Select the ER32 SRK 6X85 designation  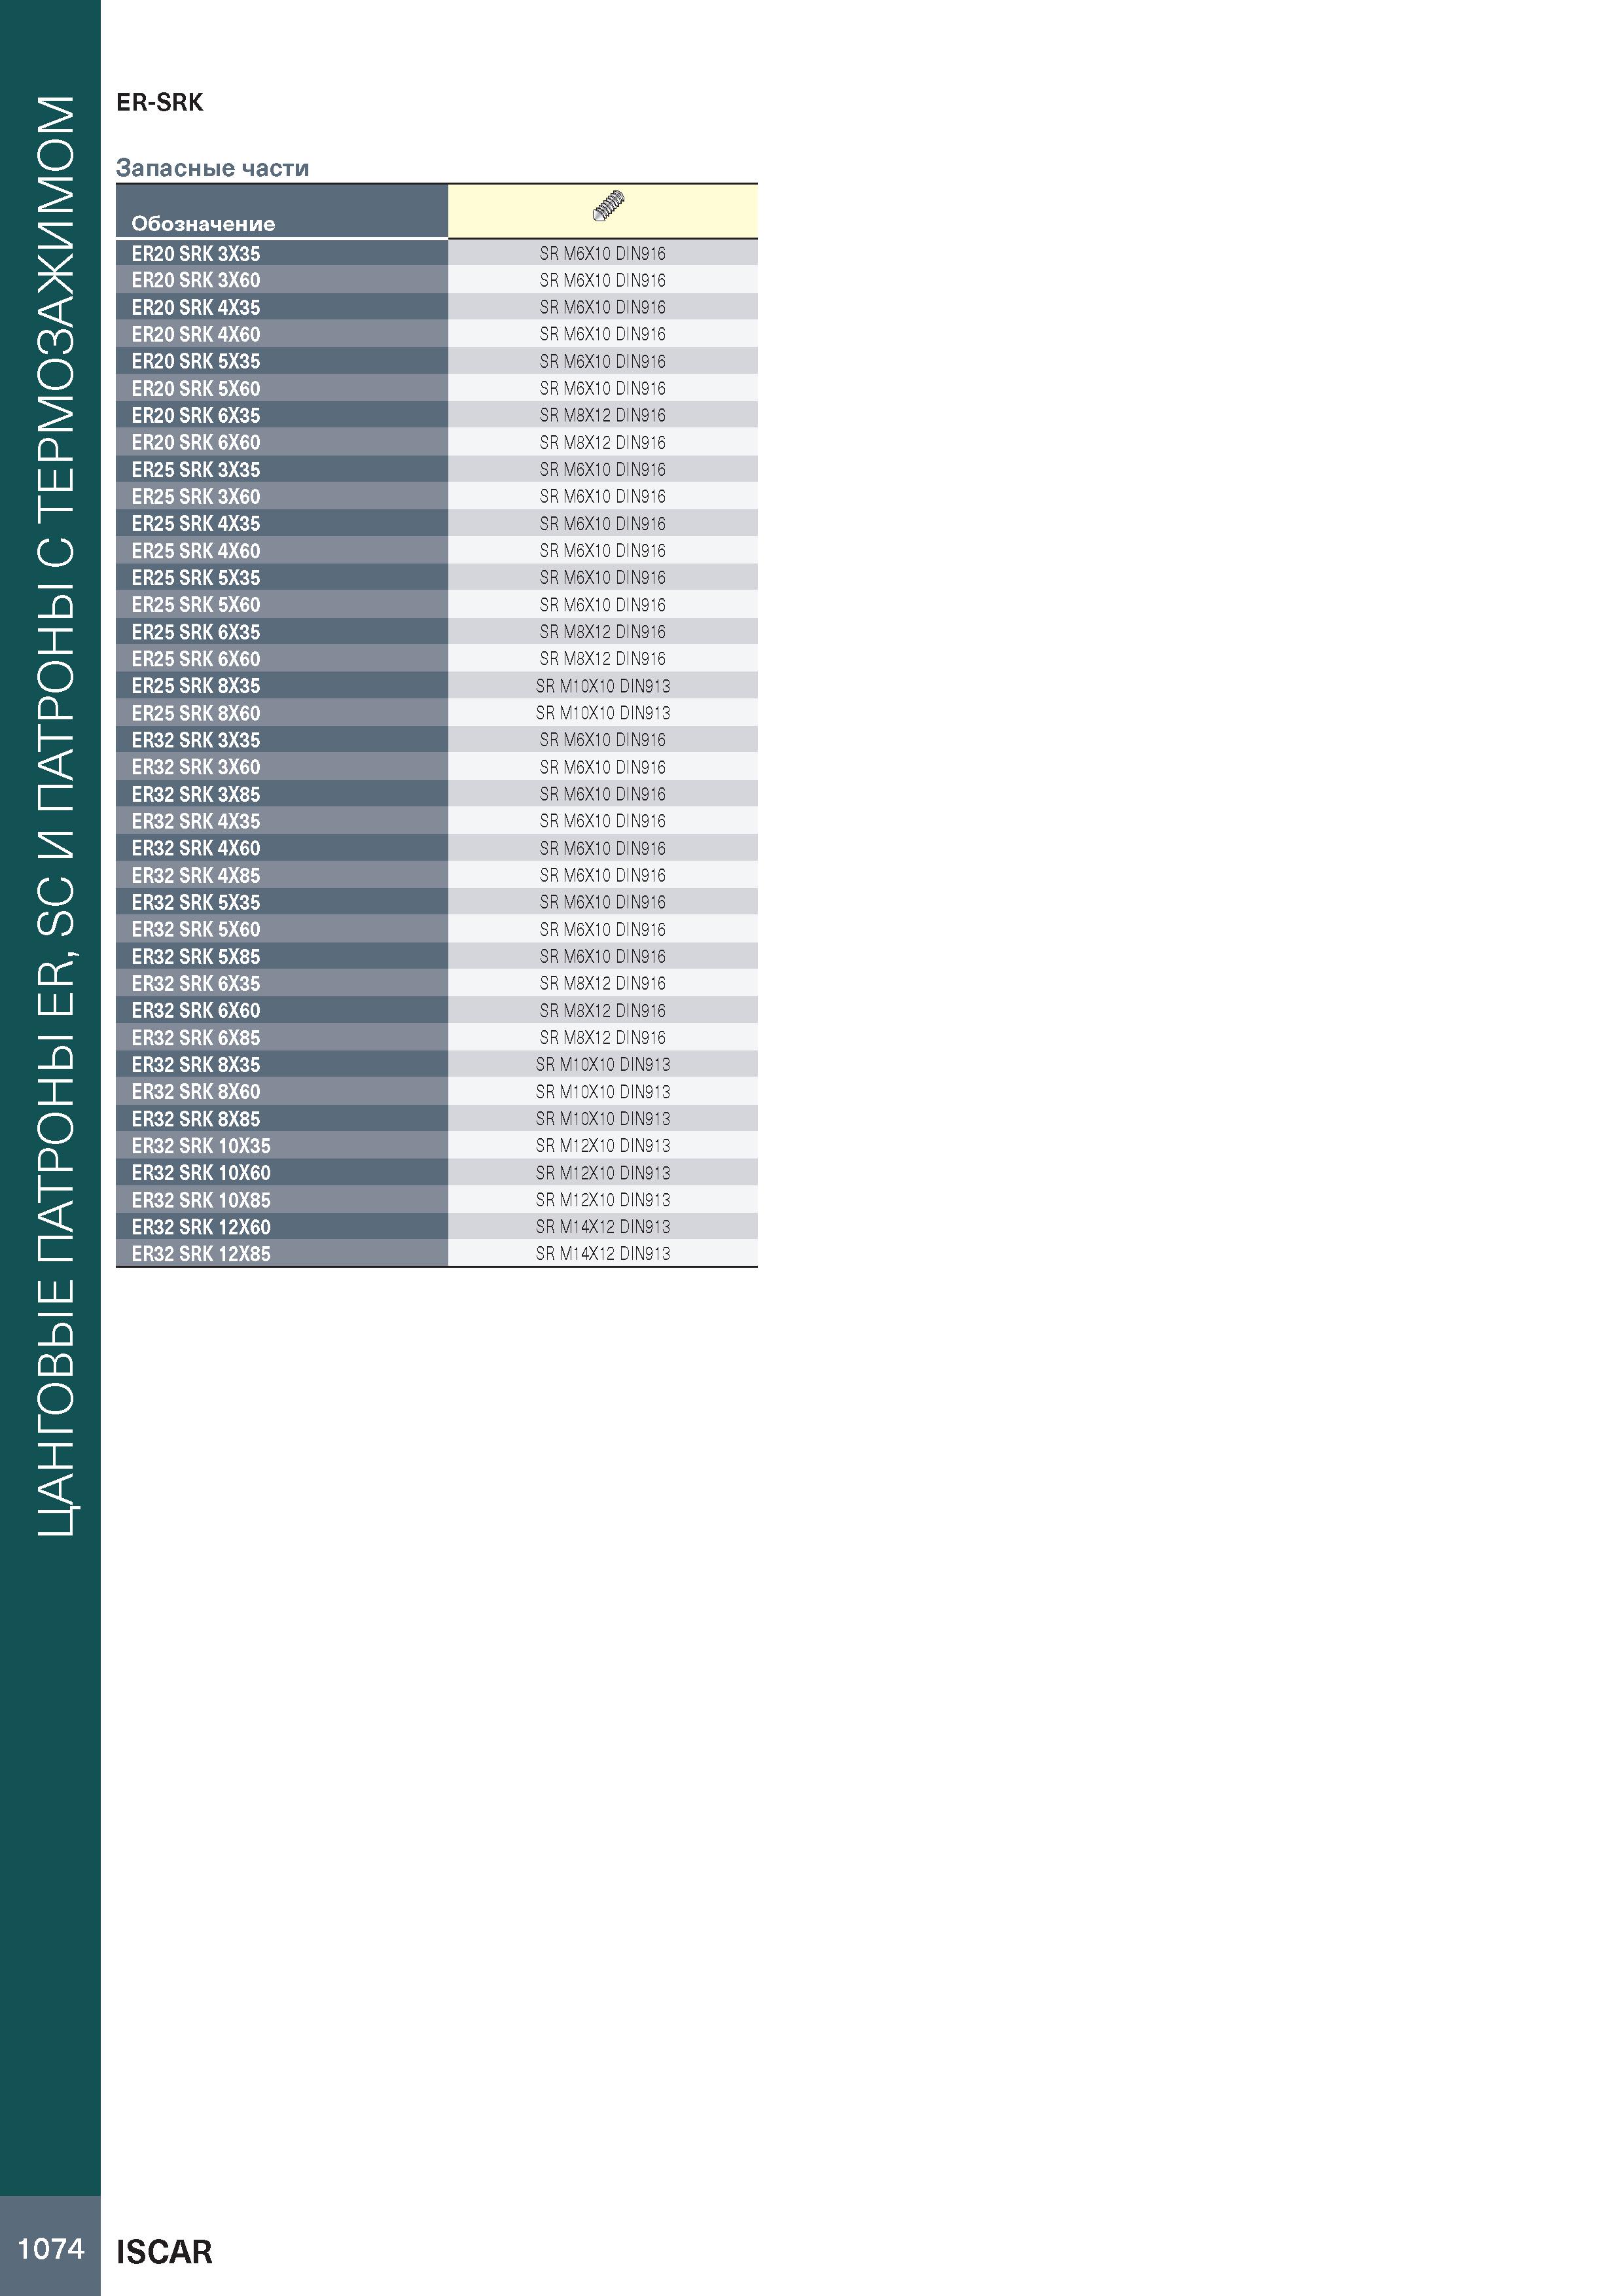[196, 1038]
